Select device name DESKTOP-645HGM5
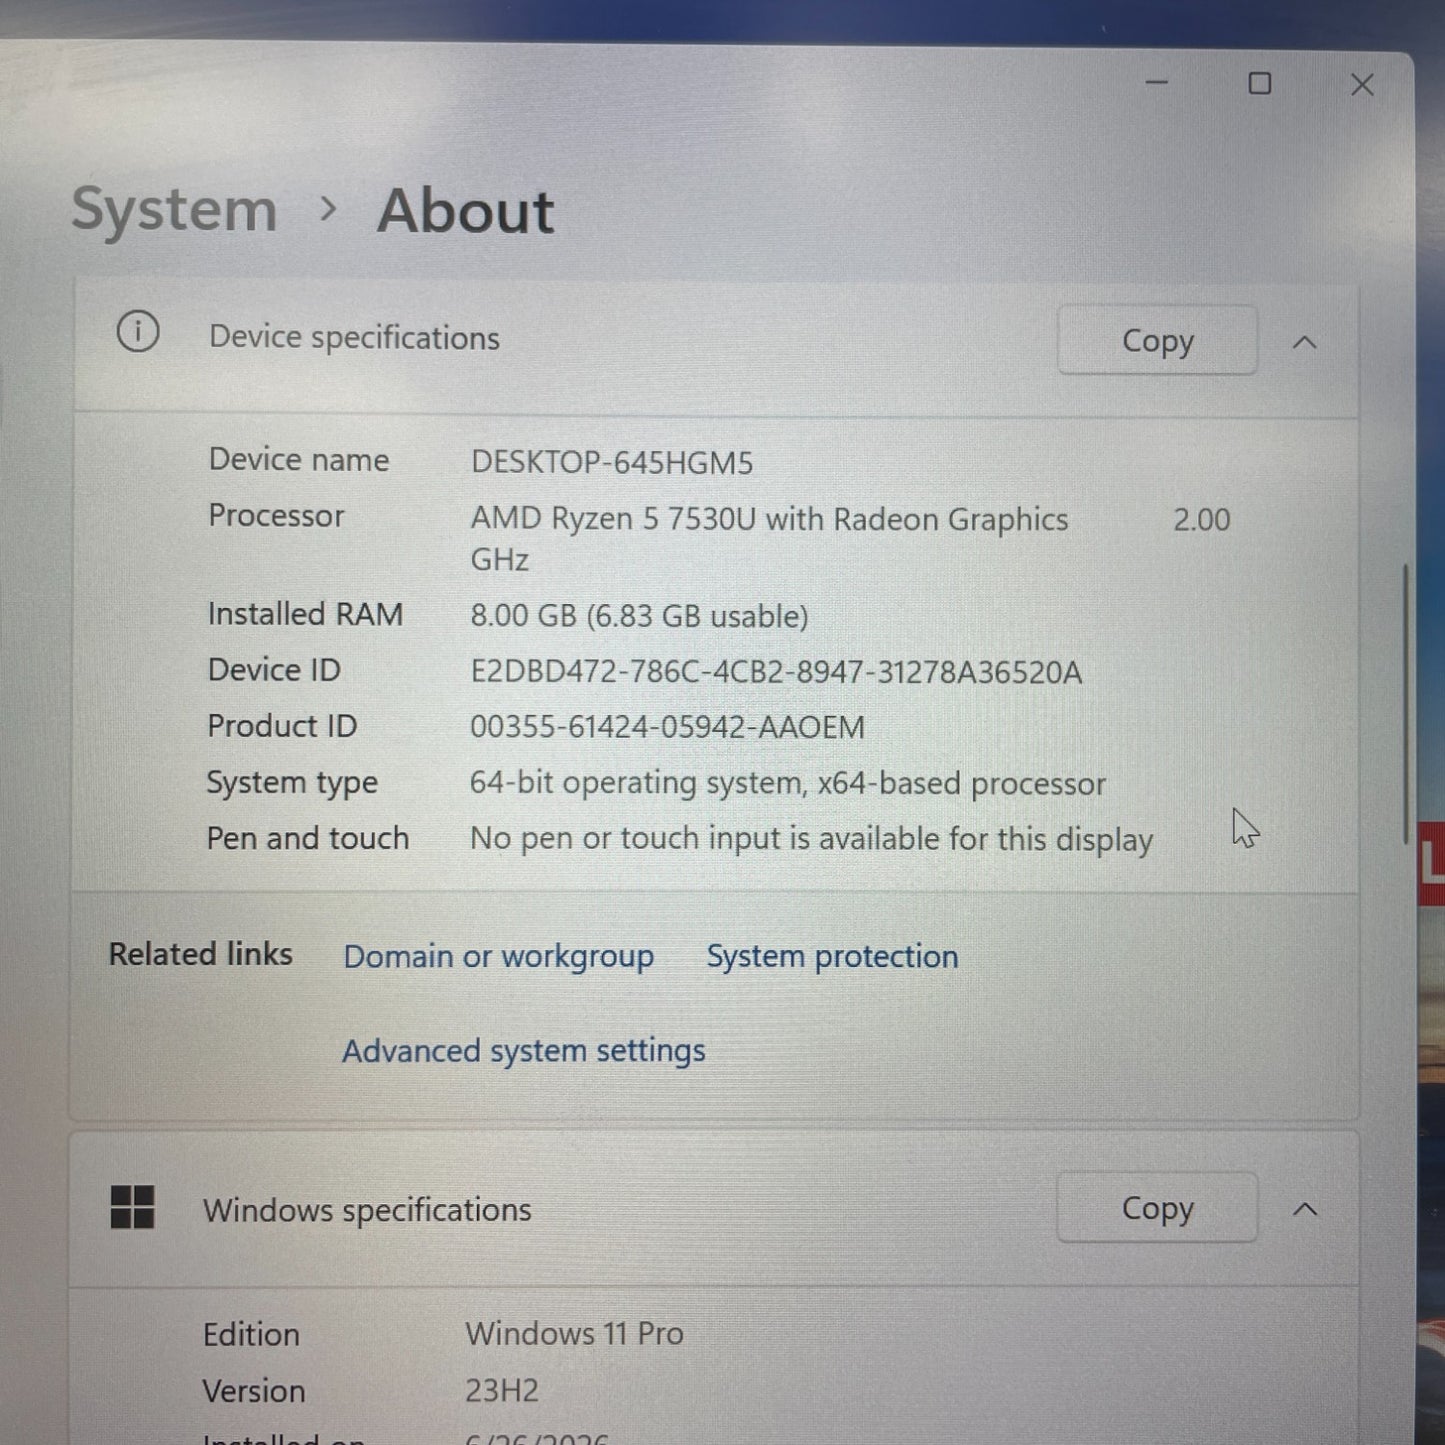Viewport: 1445px width, 1445px height. (612, 462)
